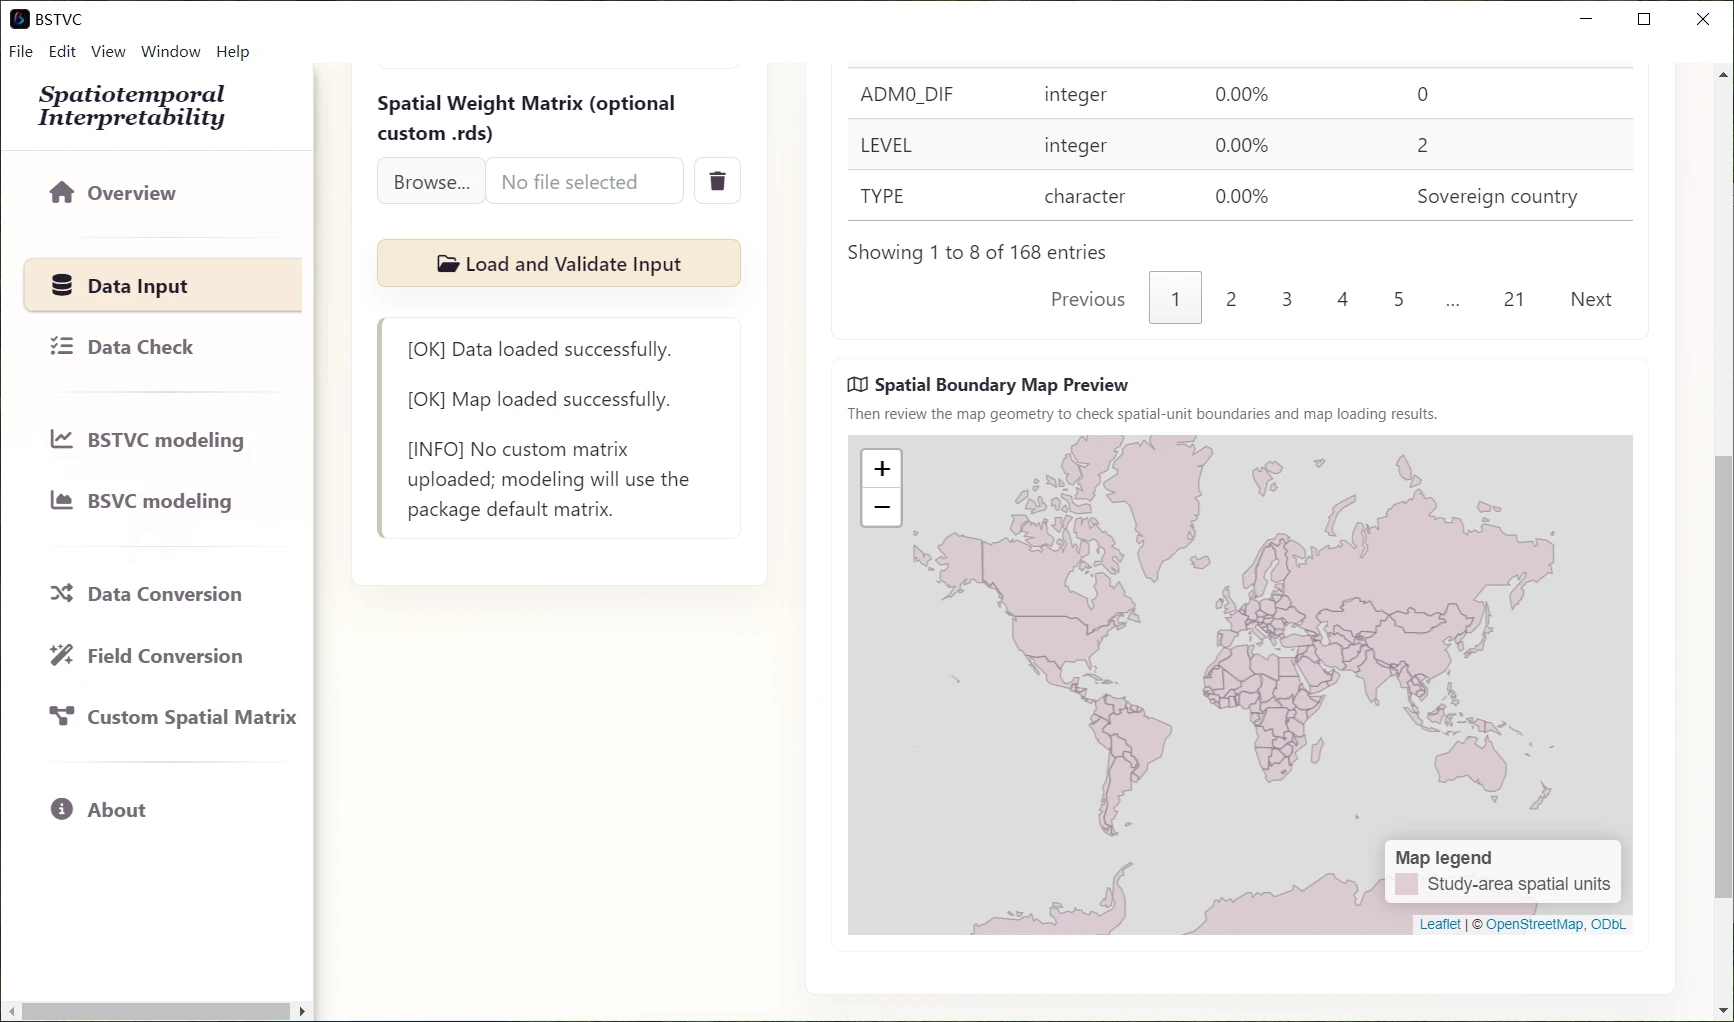Go to table page 5
This screenshot has width=1734, height=1022.
(1398, 299)
